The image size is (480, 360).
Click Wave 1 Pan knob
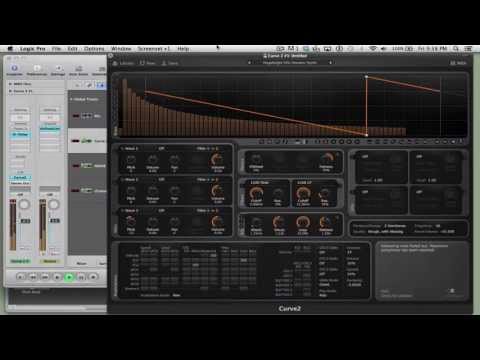tap(174, 160)
